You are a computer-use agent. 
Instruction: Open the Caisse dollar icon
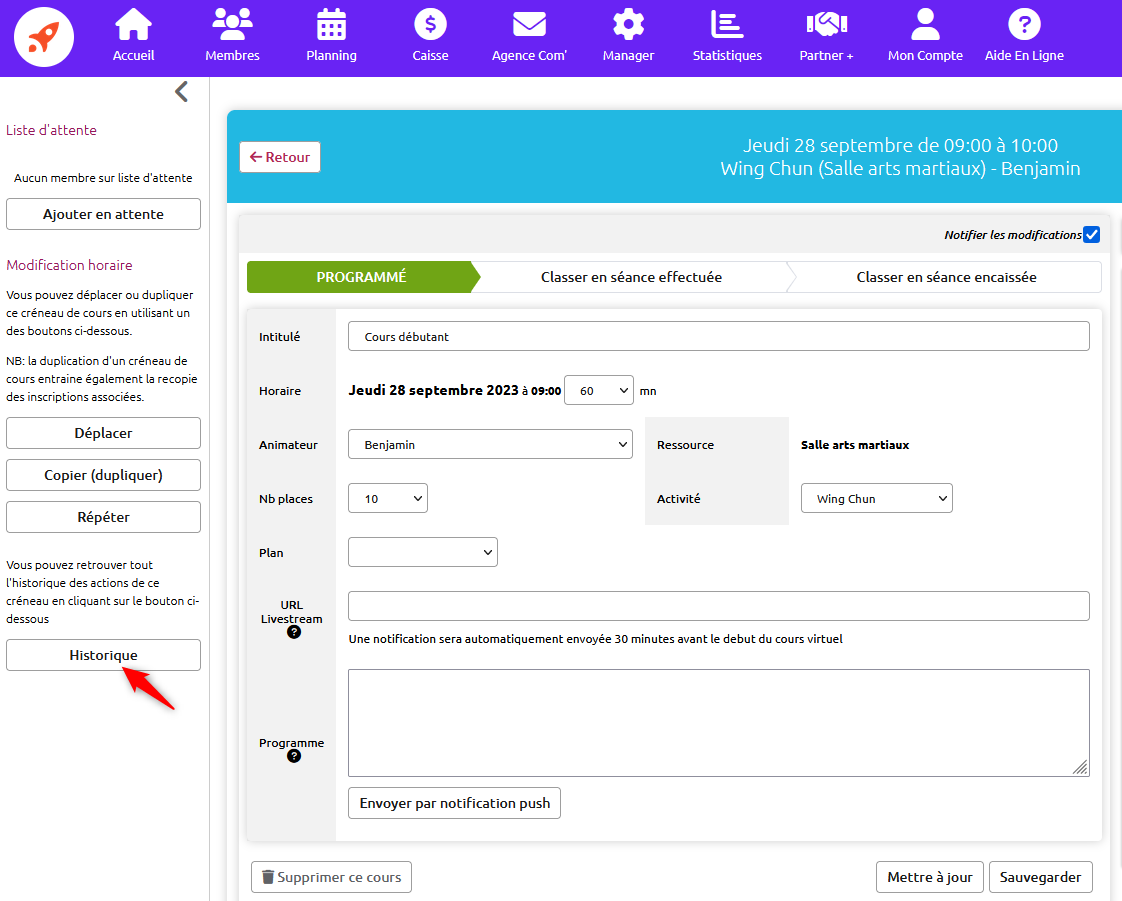(x=430, y=24)
